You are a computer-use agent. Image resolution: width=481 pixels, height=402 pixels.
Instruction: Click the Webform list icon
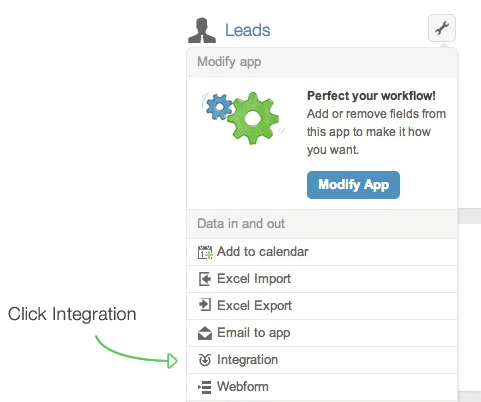pyautogui.click(x=205, y=387)
